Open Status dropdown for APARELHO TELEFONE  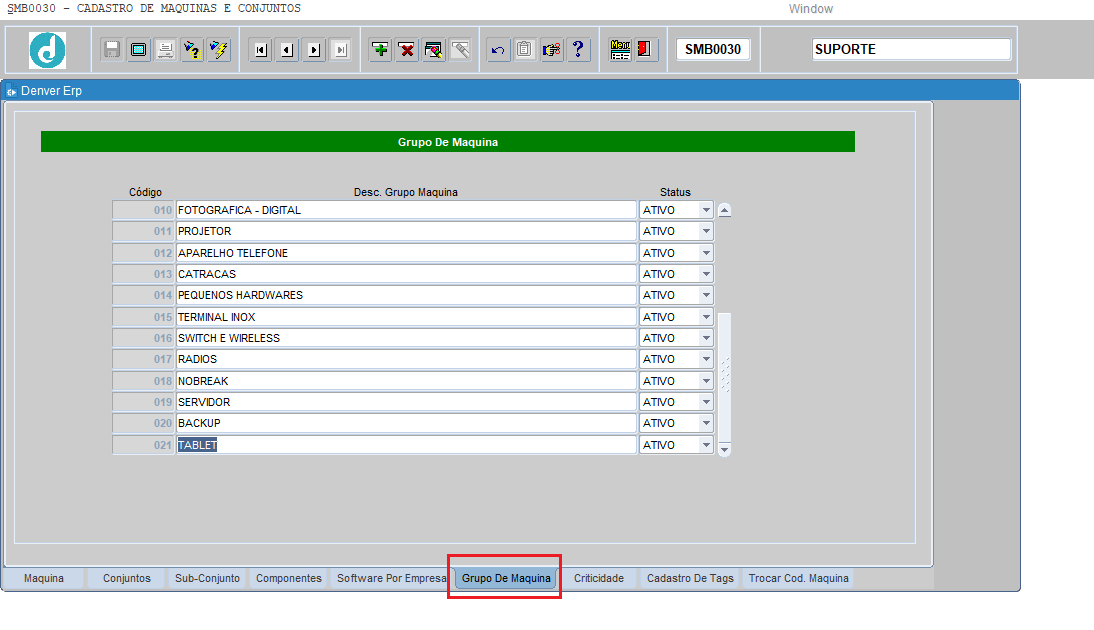tap(706, 253)
